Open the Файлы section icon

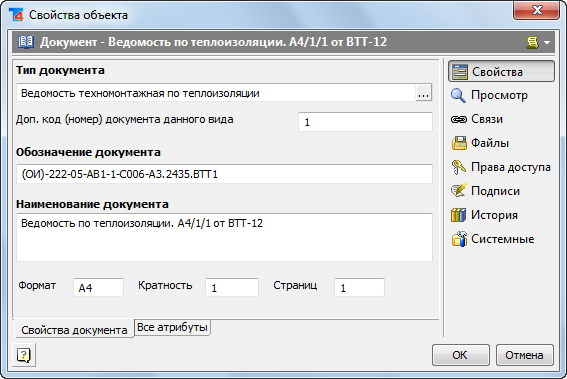[x=459, y=143]
